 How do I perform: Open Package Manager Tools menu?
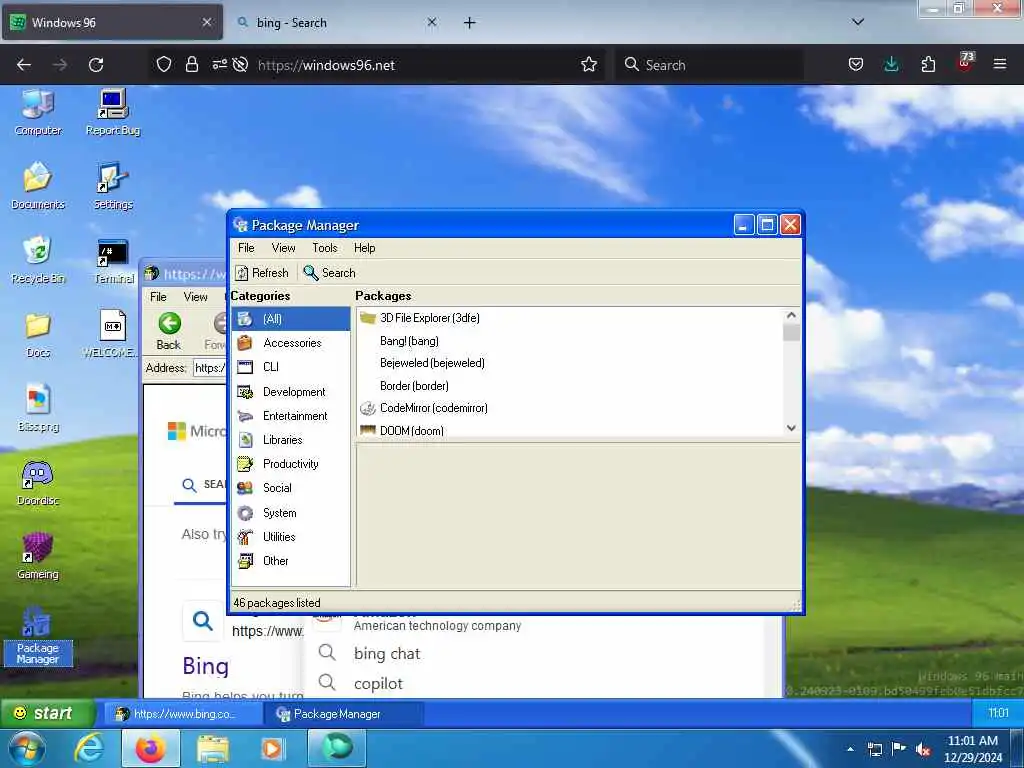coord(325,248)
